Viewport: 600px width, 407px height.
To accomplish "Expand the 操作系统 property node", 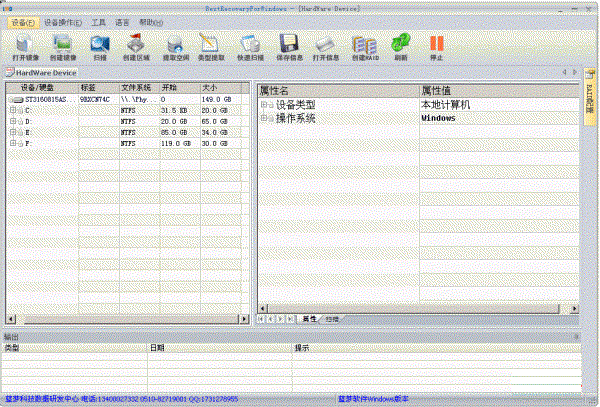I will point(266,118).
